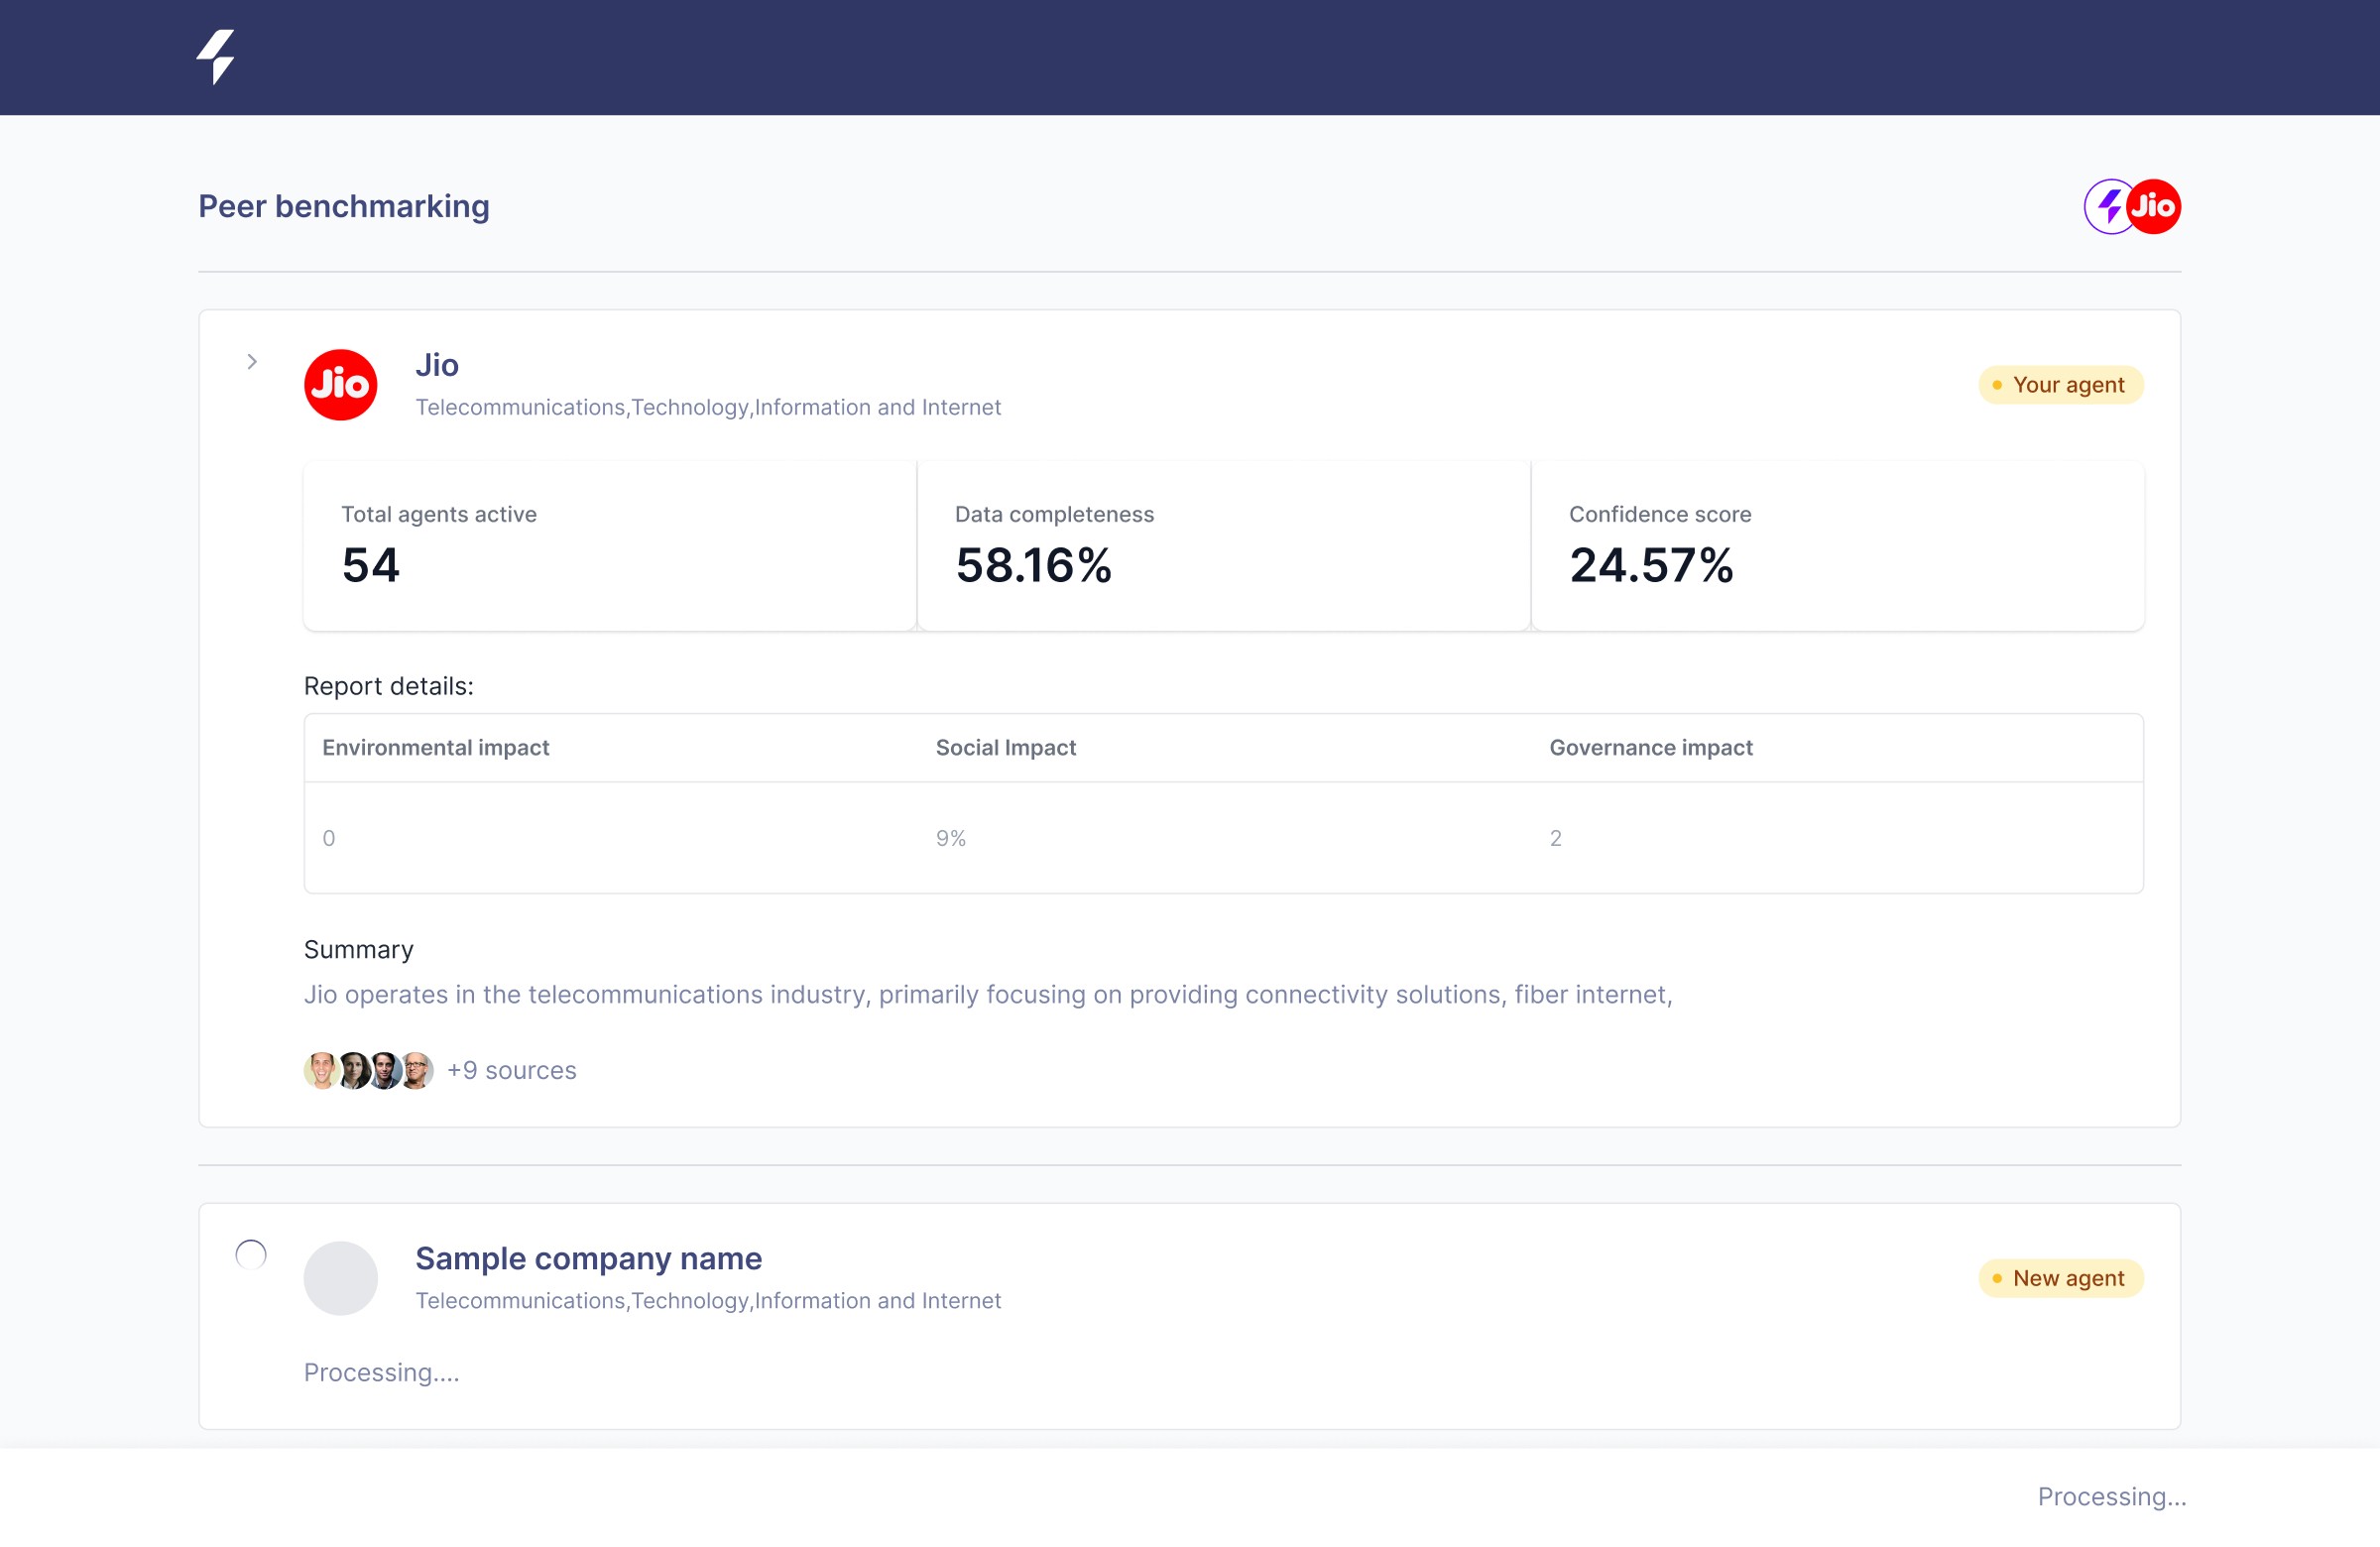
Task: Click the Social Impact column header
Action: tap(1005, 748)
